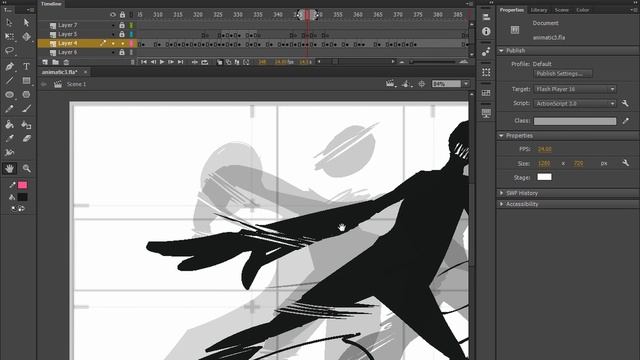Select the PolyStar tool
Viewport: 640px width, 360px height.
pos(27,95)
